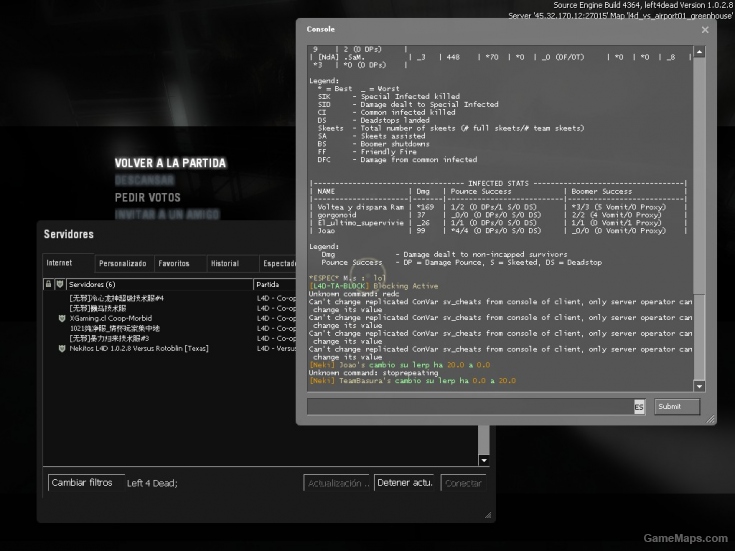Sort by Partida column header
This screenshot has width=735, height=551.
pyautogui.click(x=275, y=284)
